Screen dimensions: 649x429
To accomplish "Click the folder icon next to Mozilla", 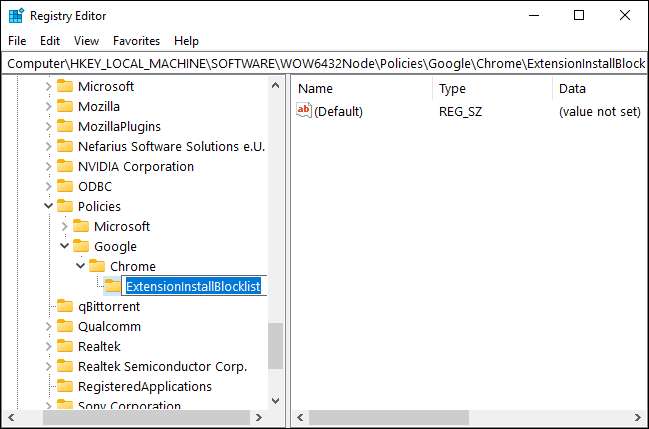I will coord(65,106).
